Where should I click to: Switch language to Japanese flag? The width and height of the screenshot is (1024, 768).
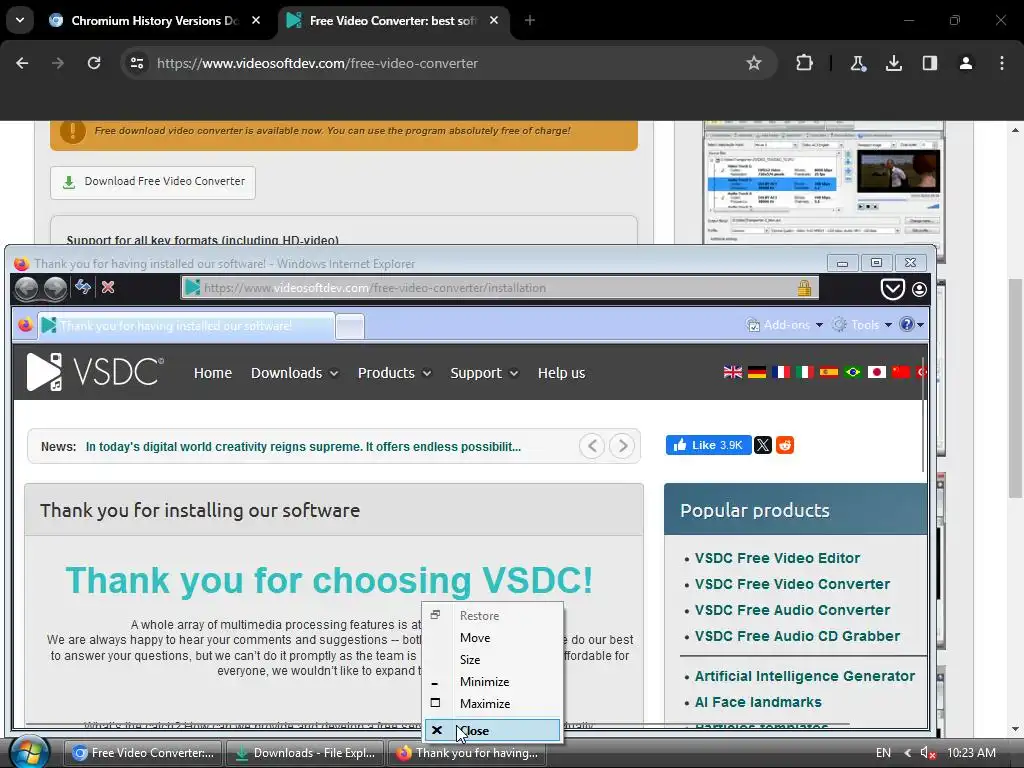coord(876,372)
